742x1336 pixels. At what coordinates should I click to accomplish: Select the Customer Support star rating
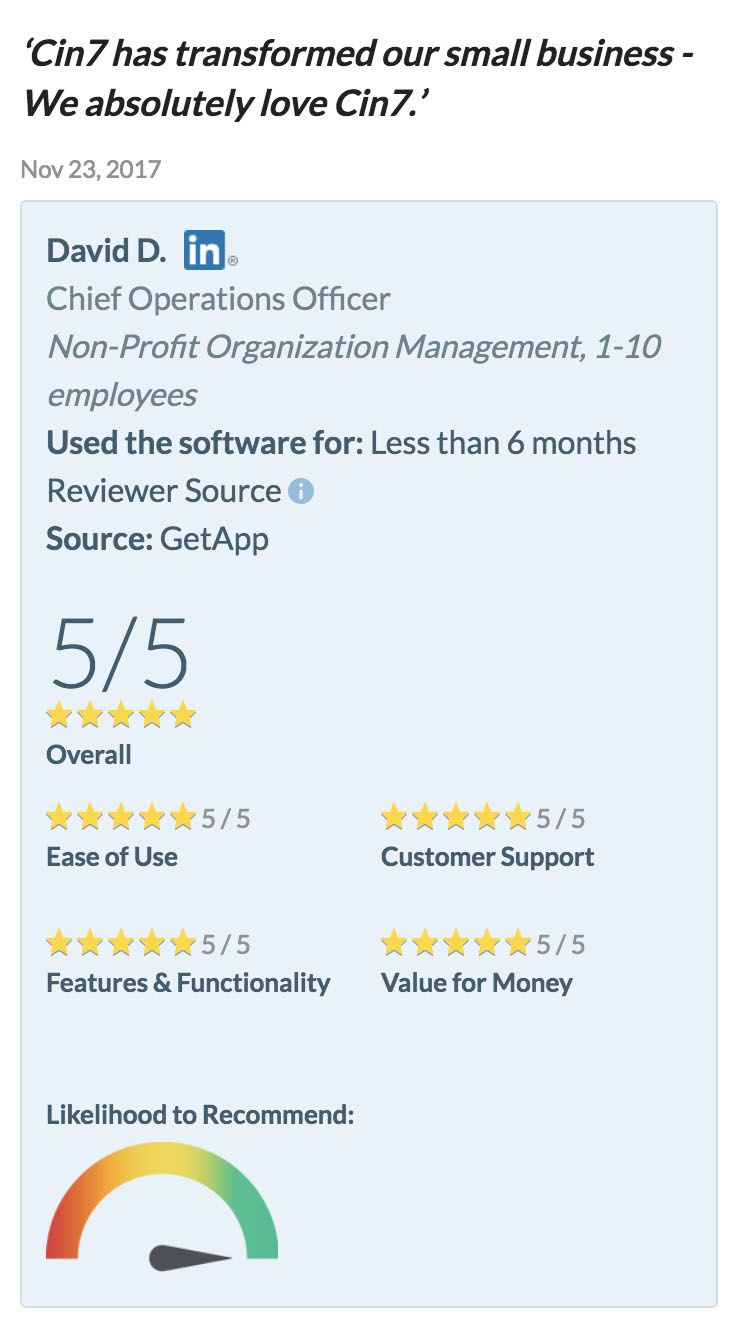tap(456, 818)
